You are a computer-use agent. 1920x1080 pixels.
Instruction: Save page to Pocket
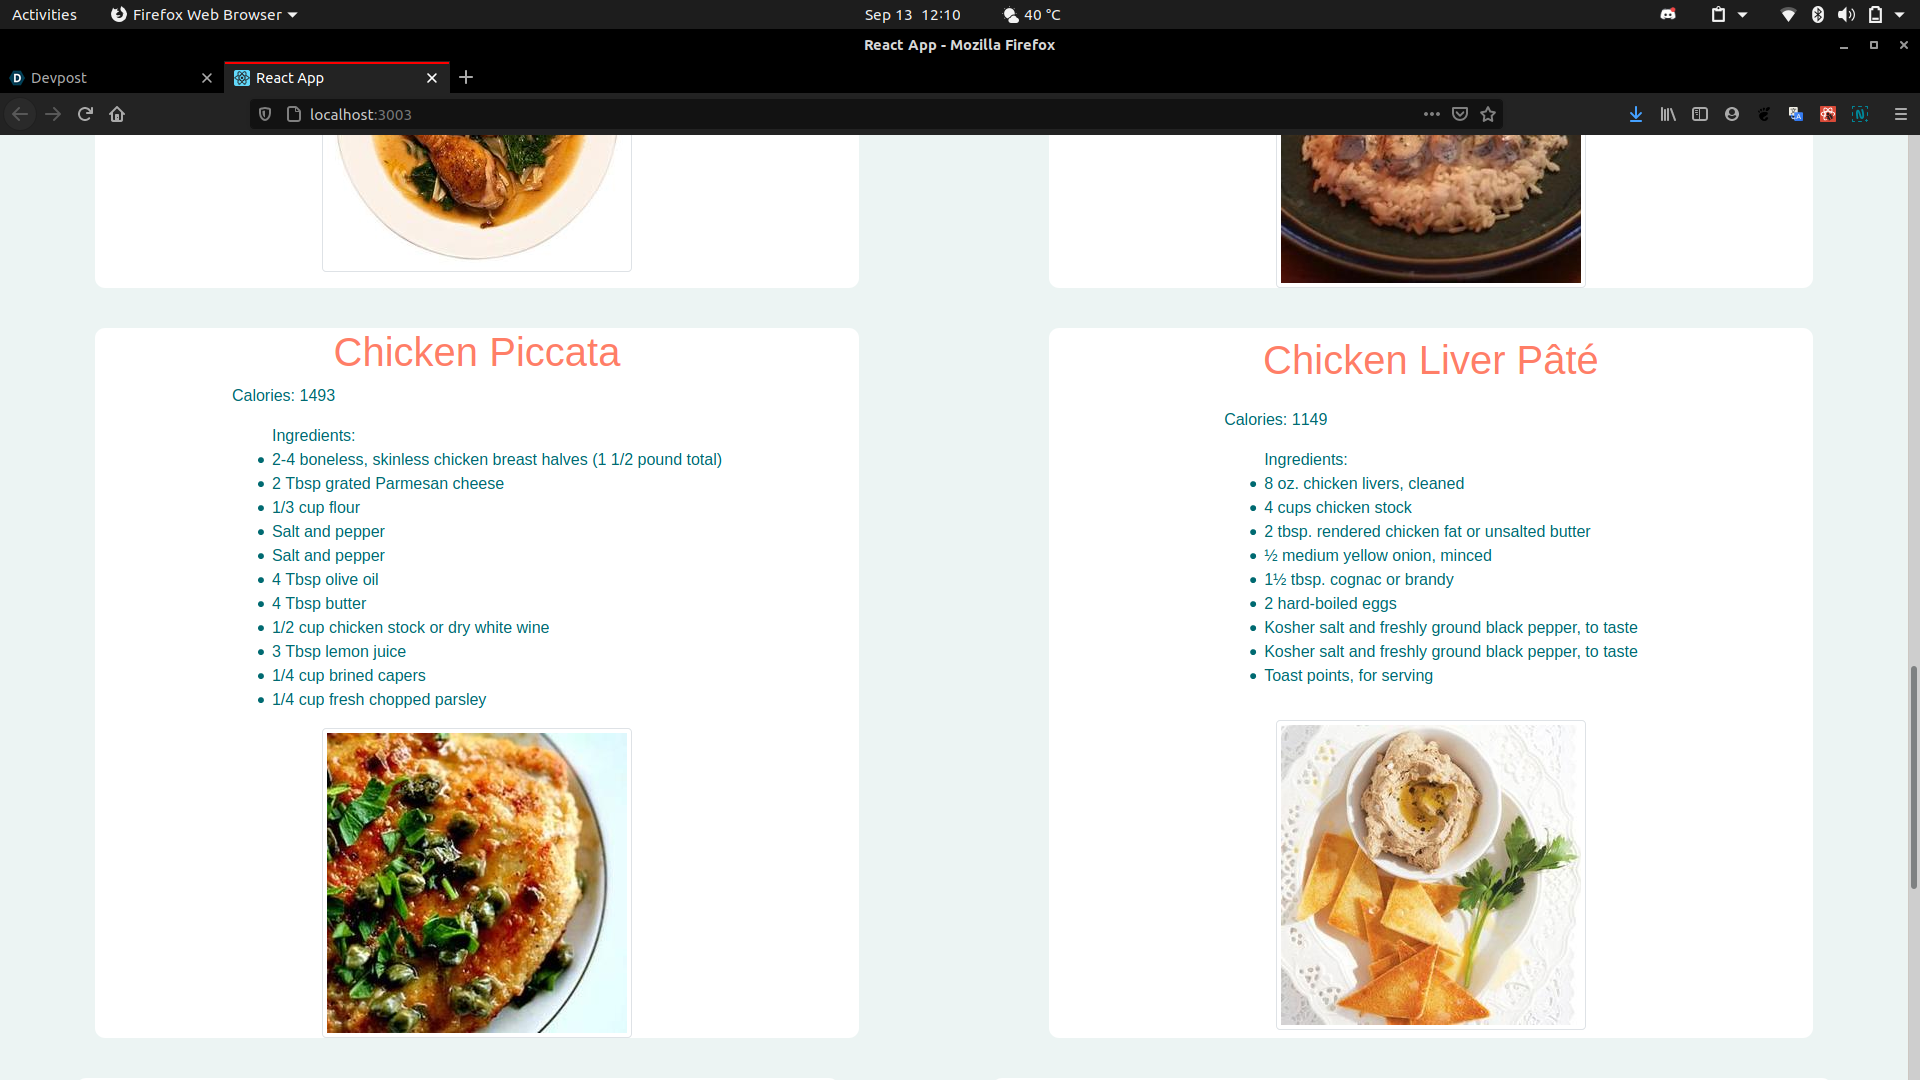(1460, 114)
